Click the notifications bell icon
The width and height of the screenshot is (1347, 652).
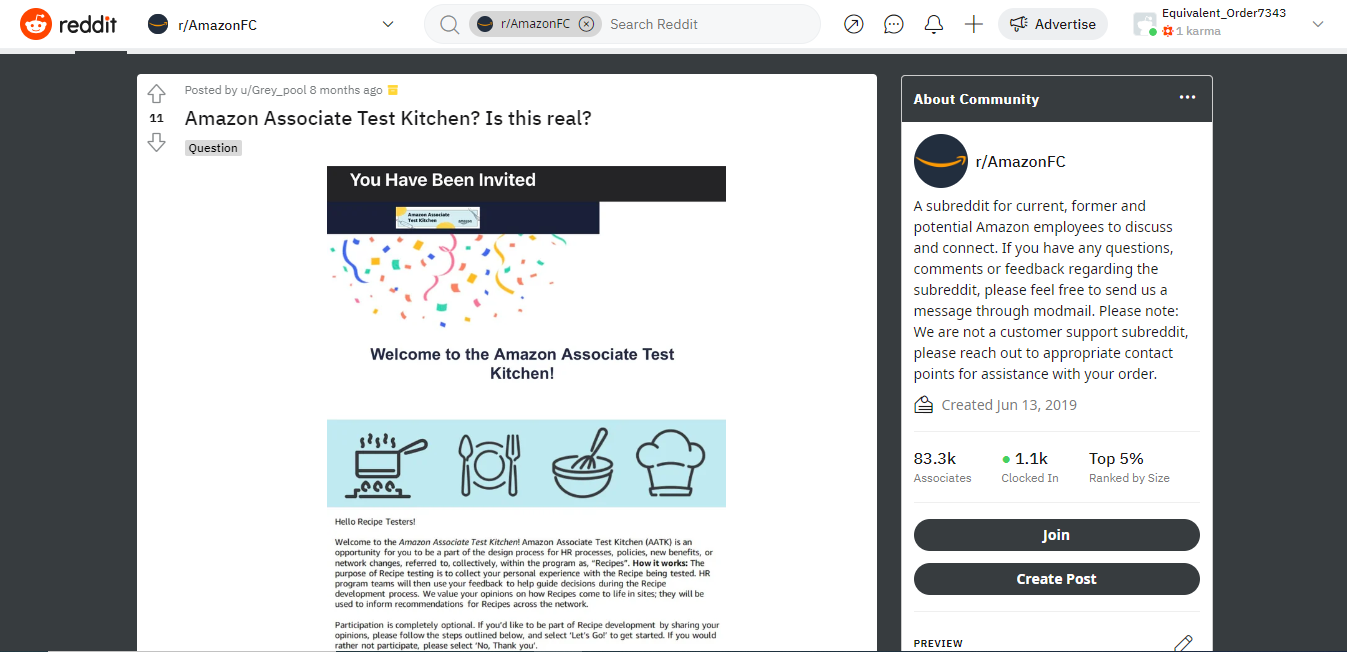click(933, 24)
